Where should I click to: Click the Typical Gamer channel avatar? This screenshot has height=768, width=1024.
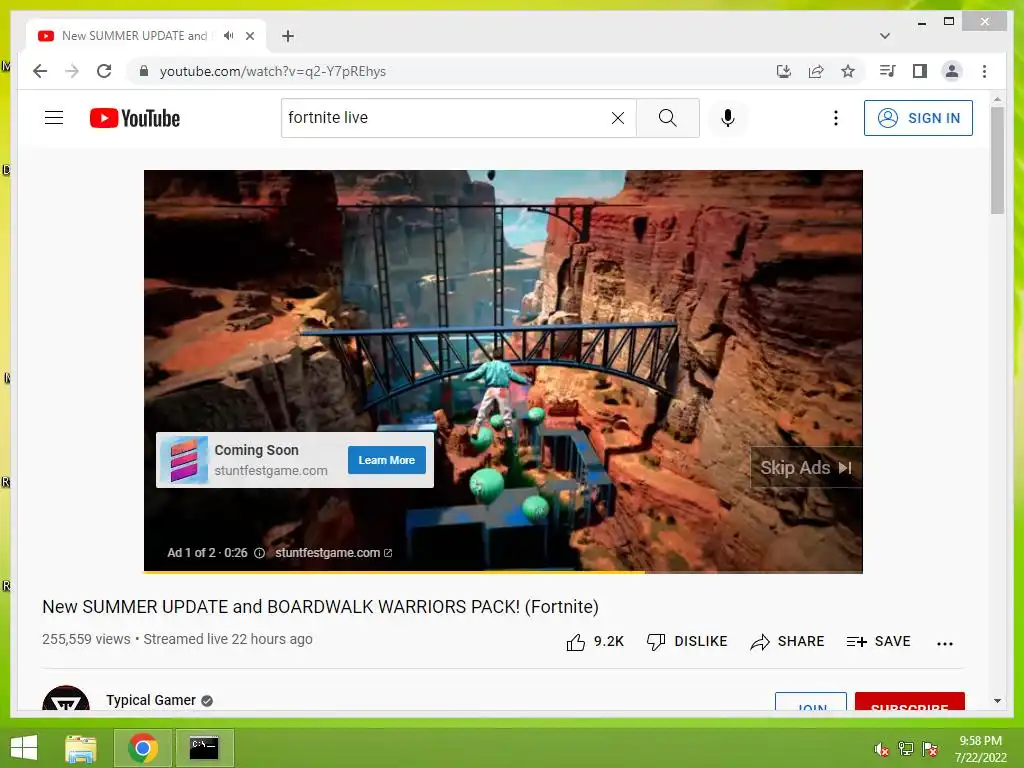[66, 698]
